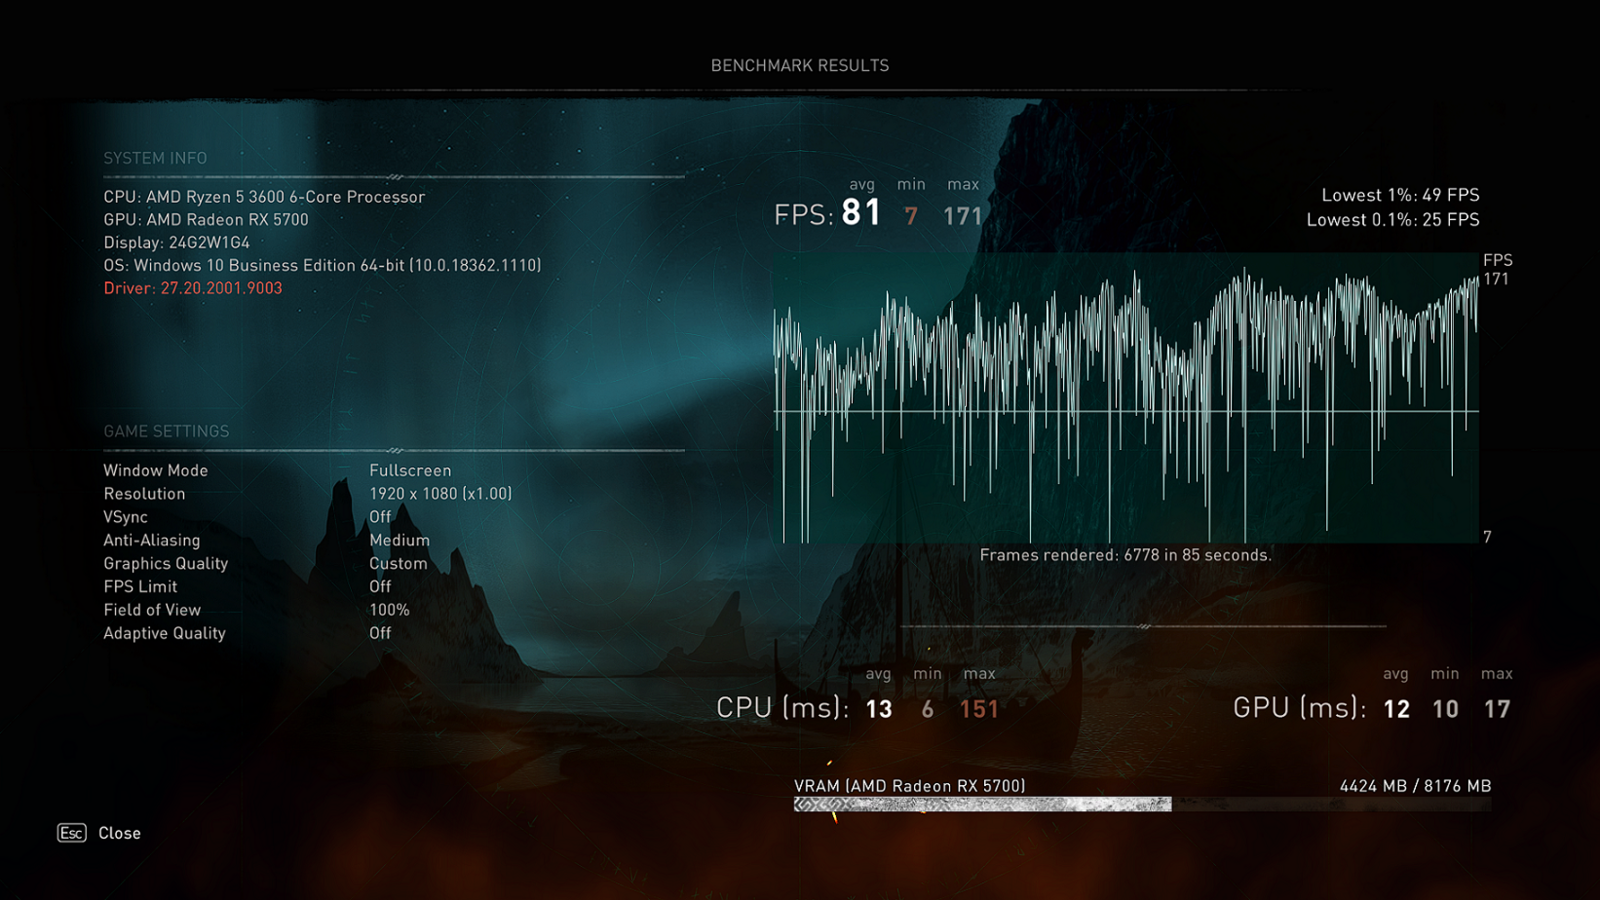The height and width of the screenshot is (900, 1600).
Task: Click the Off value beside VSync
Action: 380,517
